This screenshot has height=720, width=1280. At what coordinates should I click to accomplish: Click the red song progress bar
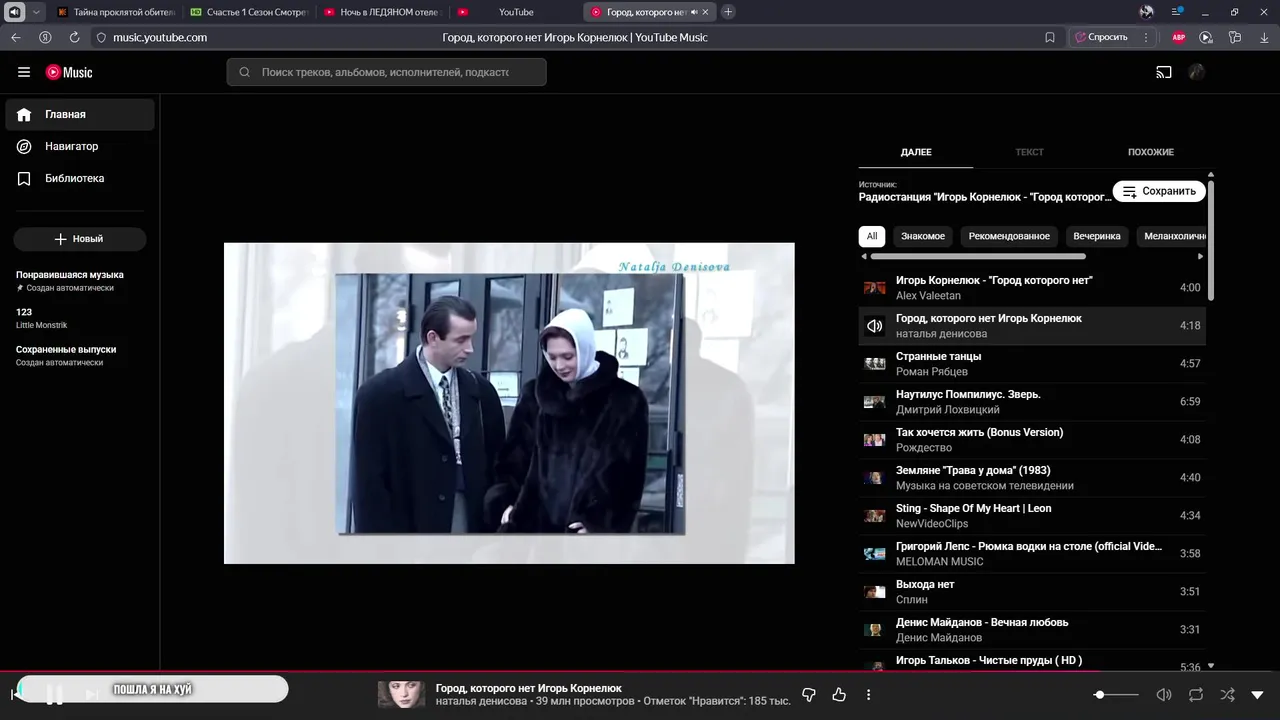(640, 672)
